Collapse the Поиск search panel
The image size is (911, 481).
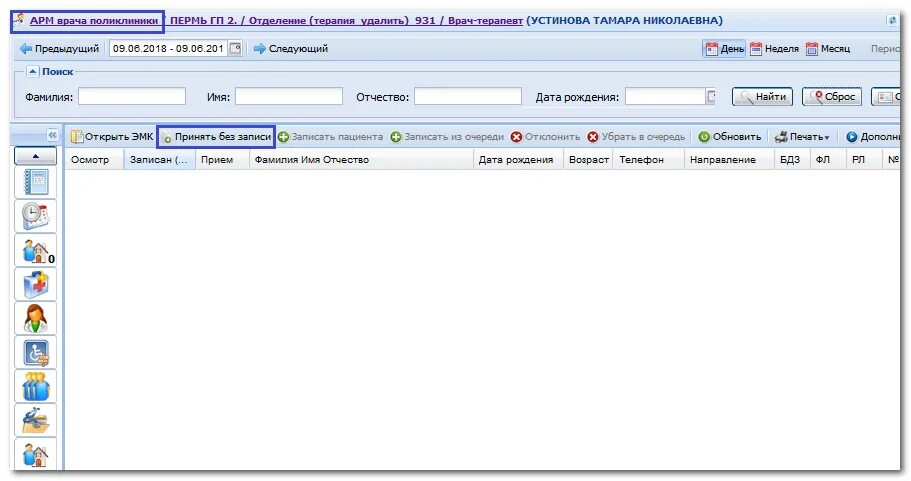pos(33,71)
